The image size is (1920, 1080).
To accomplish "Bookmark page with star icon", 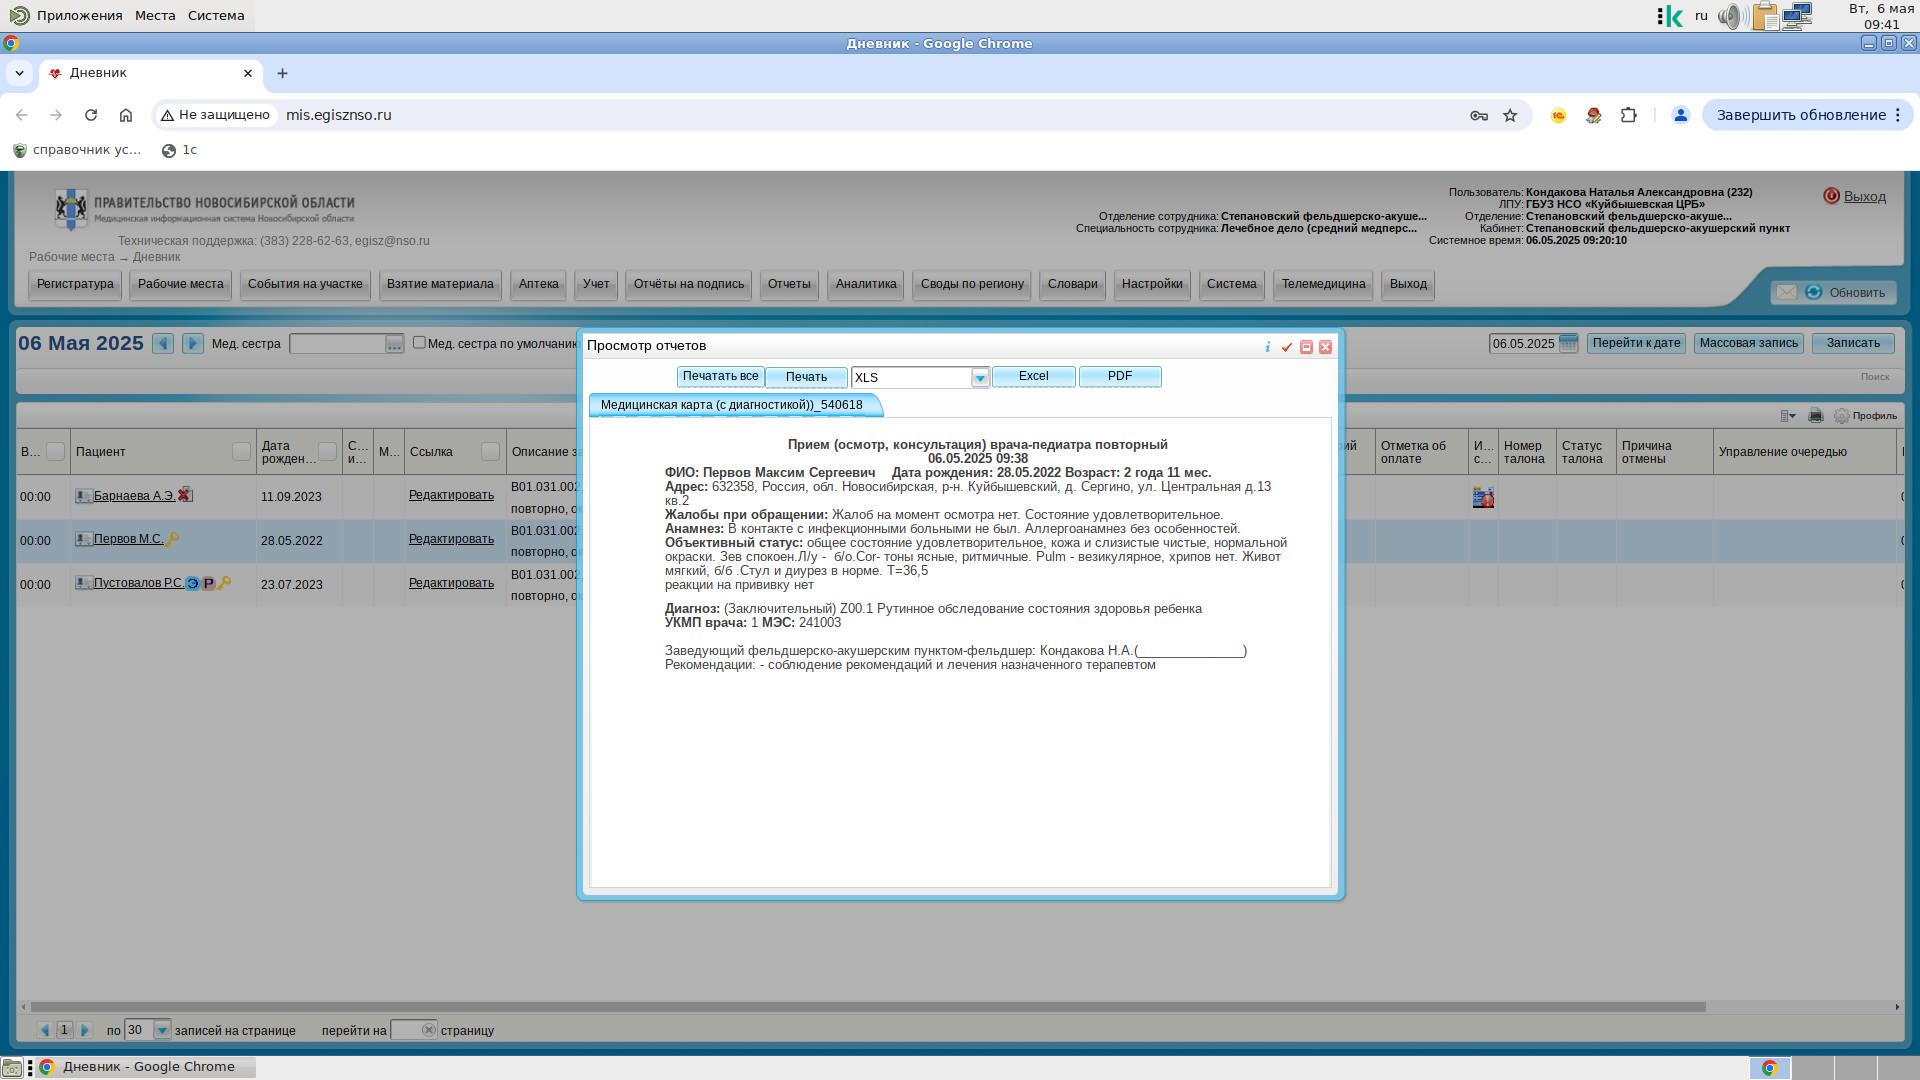I will (x=1510, y=115).
